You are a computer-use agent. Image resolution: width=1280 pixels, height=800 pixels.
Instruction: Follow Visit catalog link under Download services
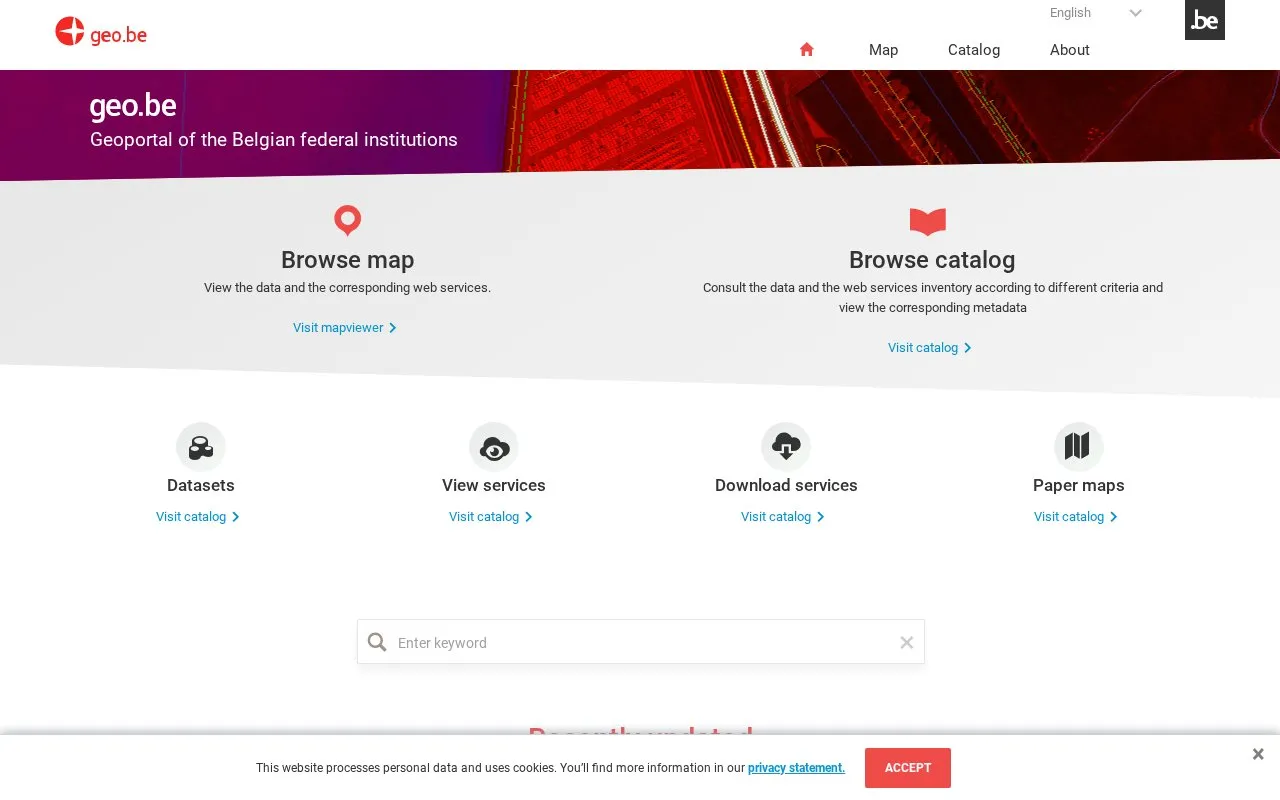tap(783, 517)
